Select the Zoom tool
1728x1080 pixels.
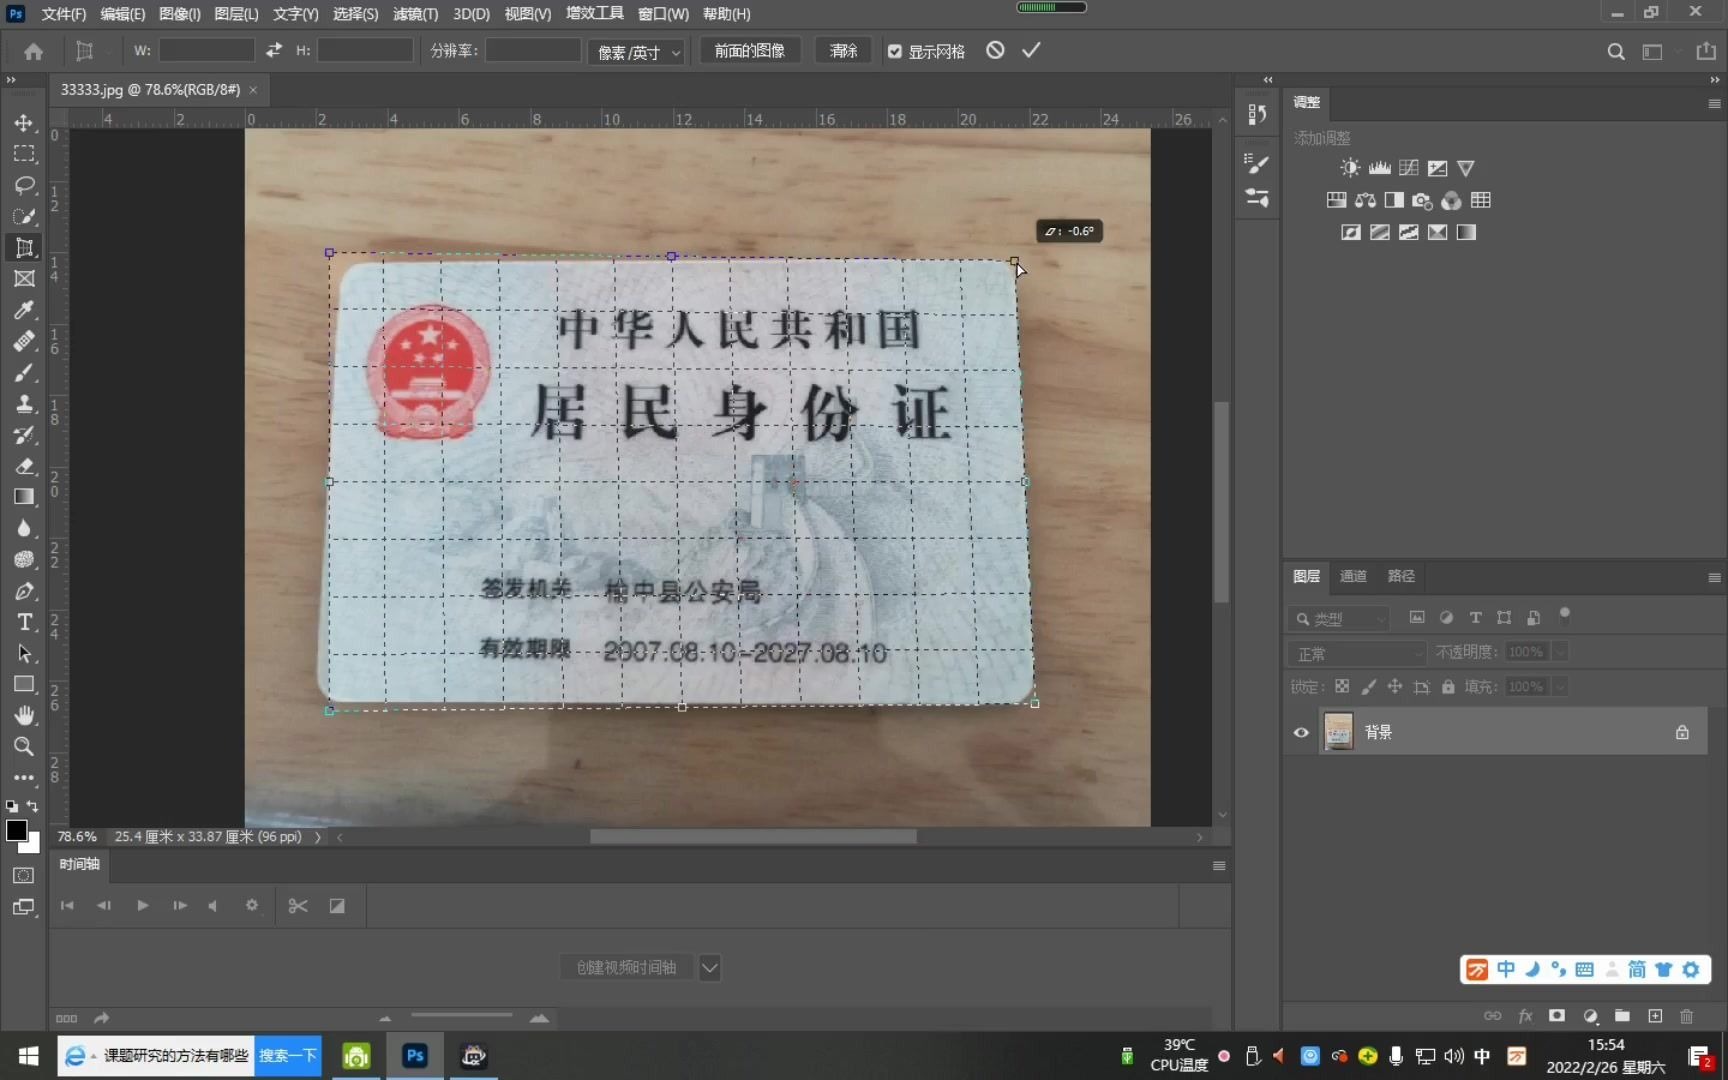[x=24, y=747]
